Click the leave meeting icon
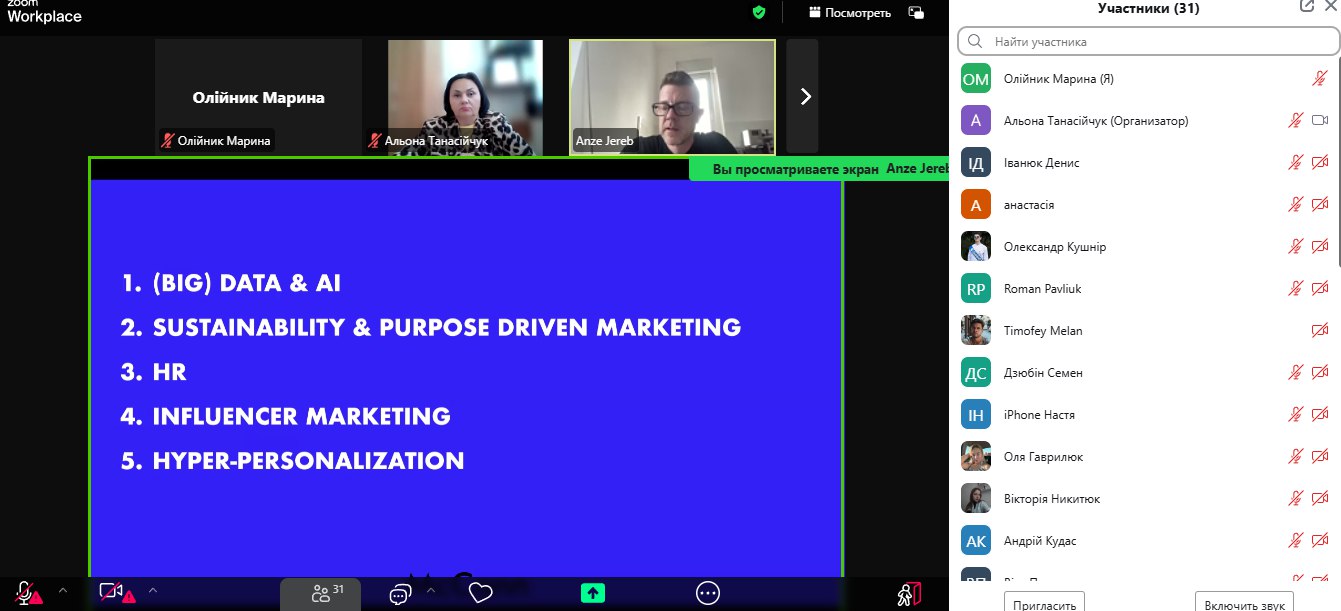The width and height of the screenshot is (1341, 611). 908,593
